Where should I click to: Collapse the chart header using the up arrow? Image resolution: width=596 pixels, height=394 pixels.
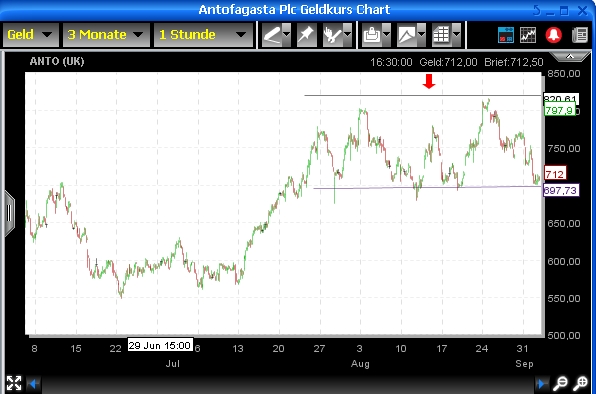tap(570, 57)
